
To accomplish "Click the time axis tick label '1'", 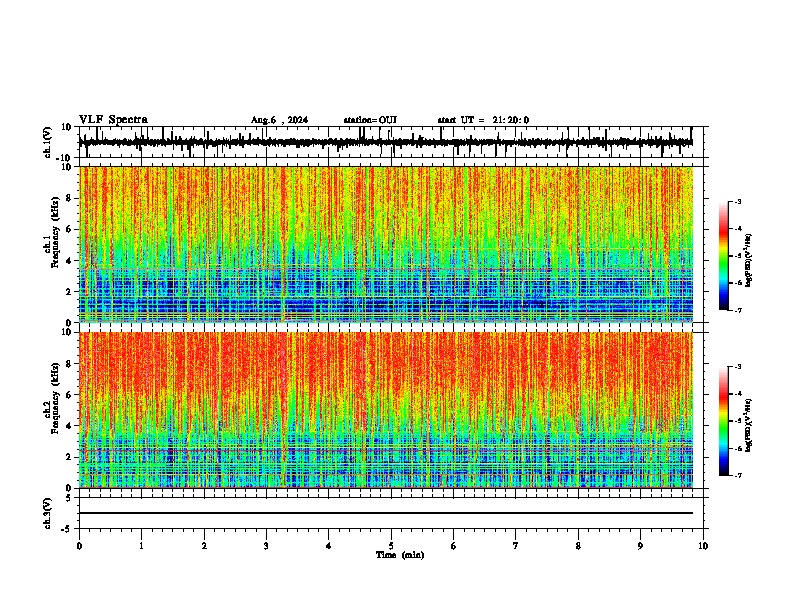I will [x=141, y=546].
